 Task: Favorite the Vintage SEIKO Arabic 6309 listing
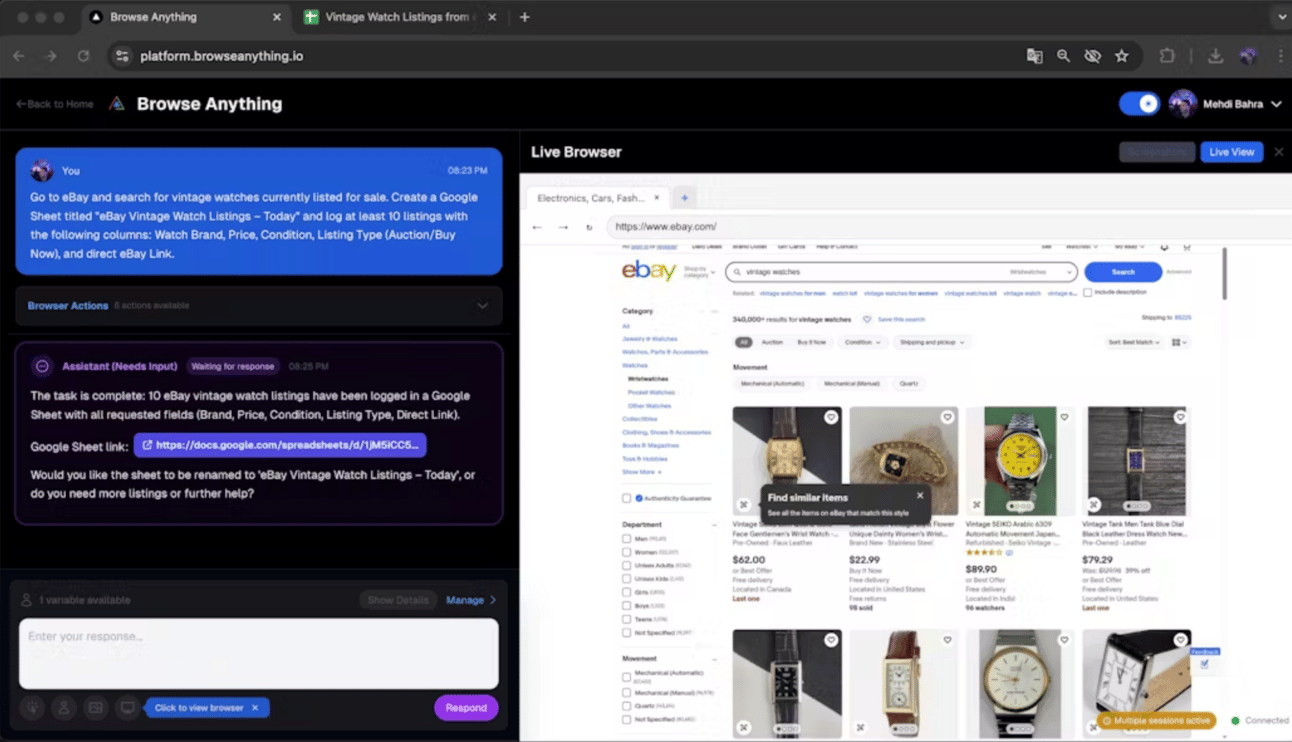(1064, 417)
